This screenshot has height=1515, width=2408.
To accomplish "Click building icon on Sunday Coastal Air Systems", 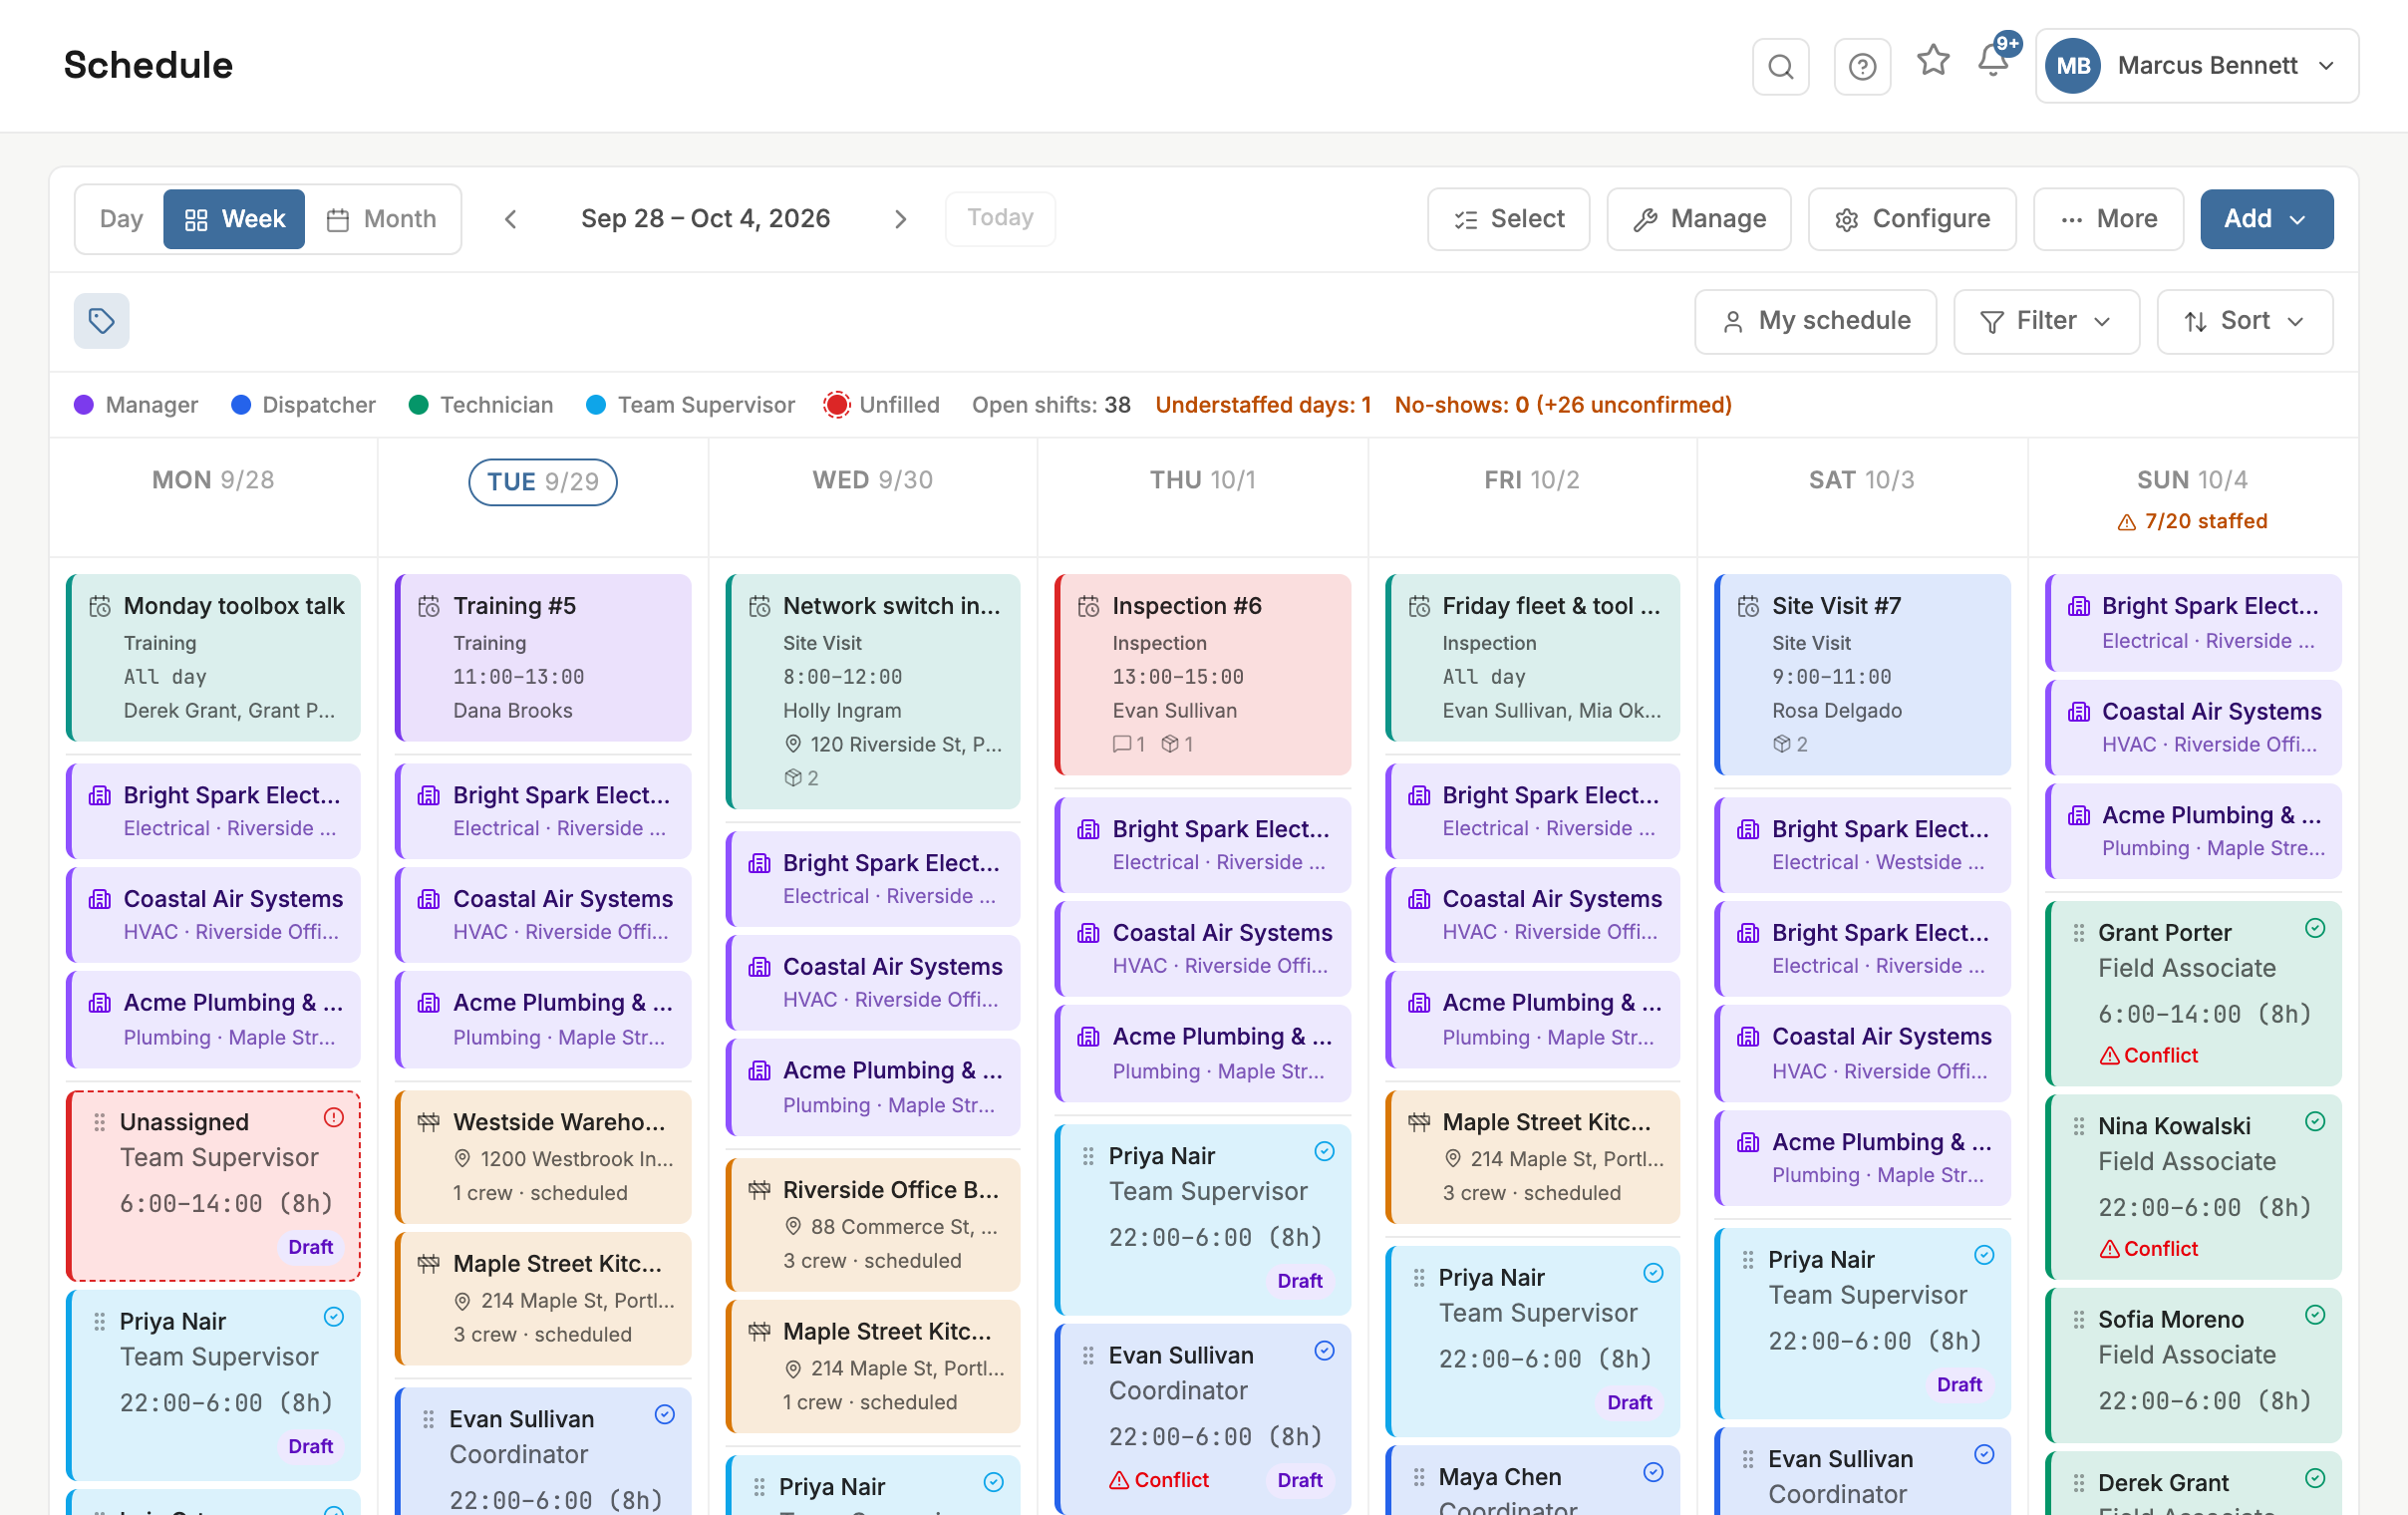I will 2079,711.
